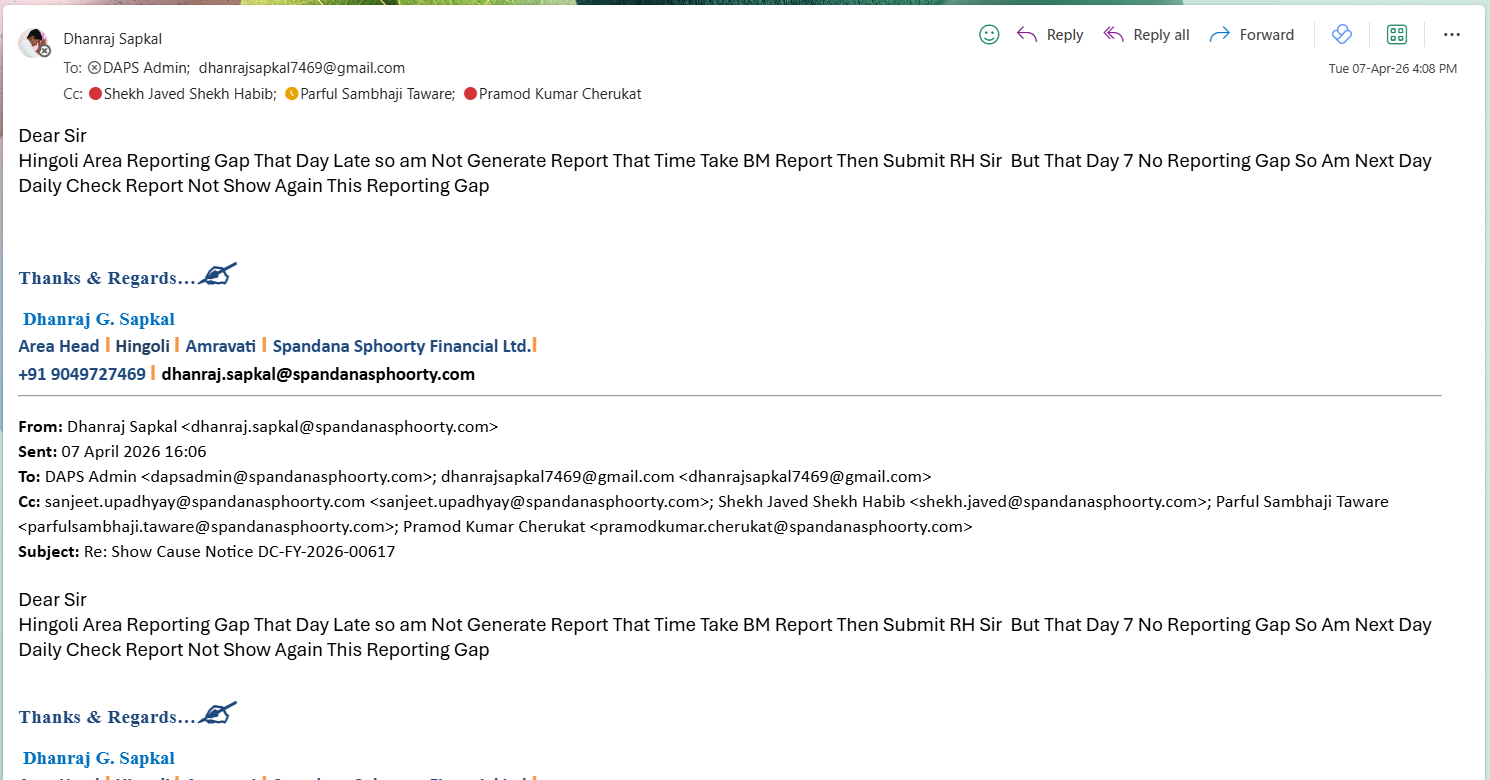Open Pramod Kumar Cherukat contact in Cc

pos(559,94)
